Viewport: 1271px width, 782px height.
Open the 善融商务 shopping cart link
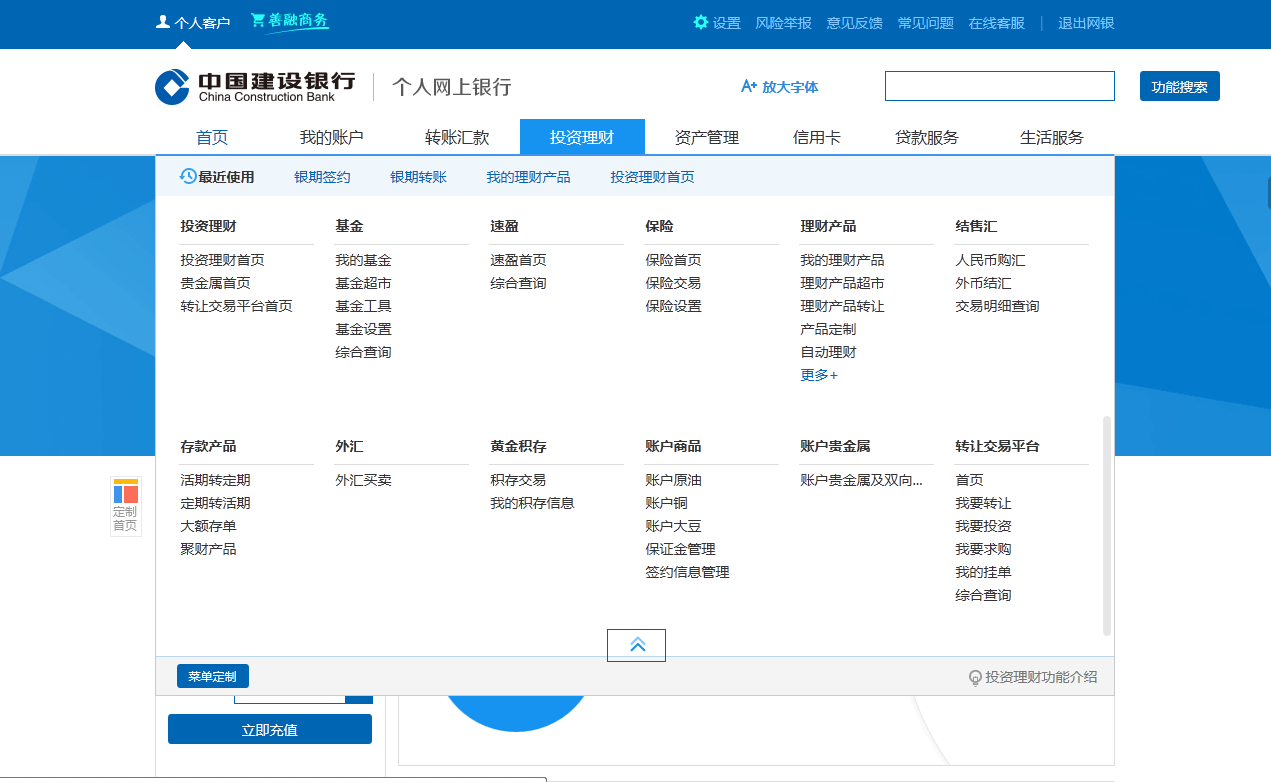(289, 21)
